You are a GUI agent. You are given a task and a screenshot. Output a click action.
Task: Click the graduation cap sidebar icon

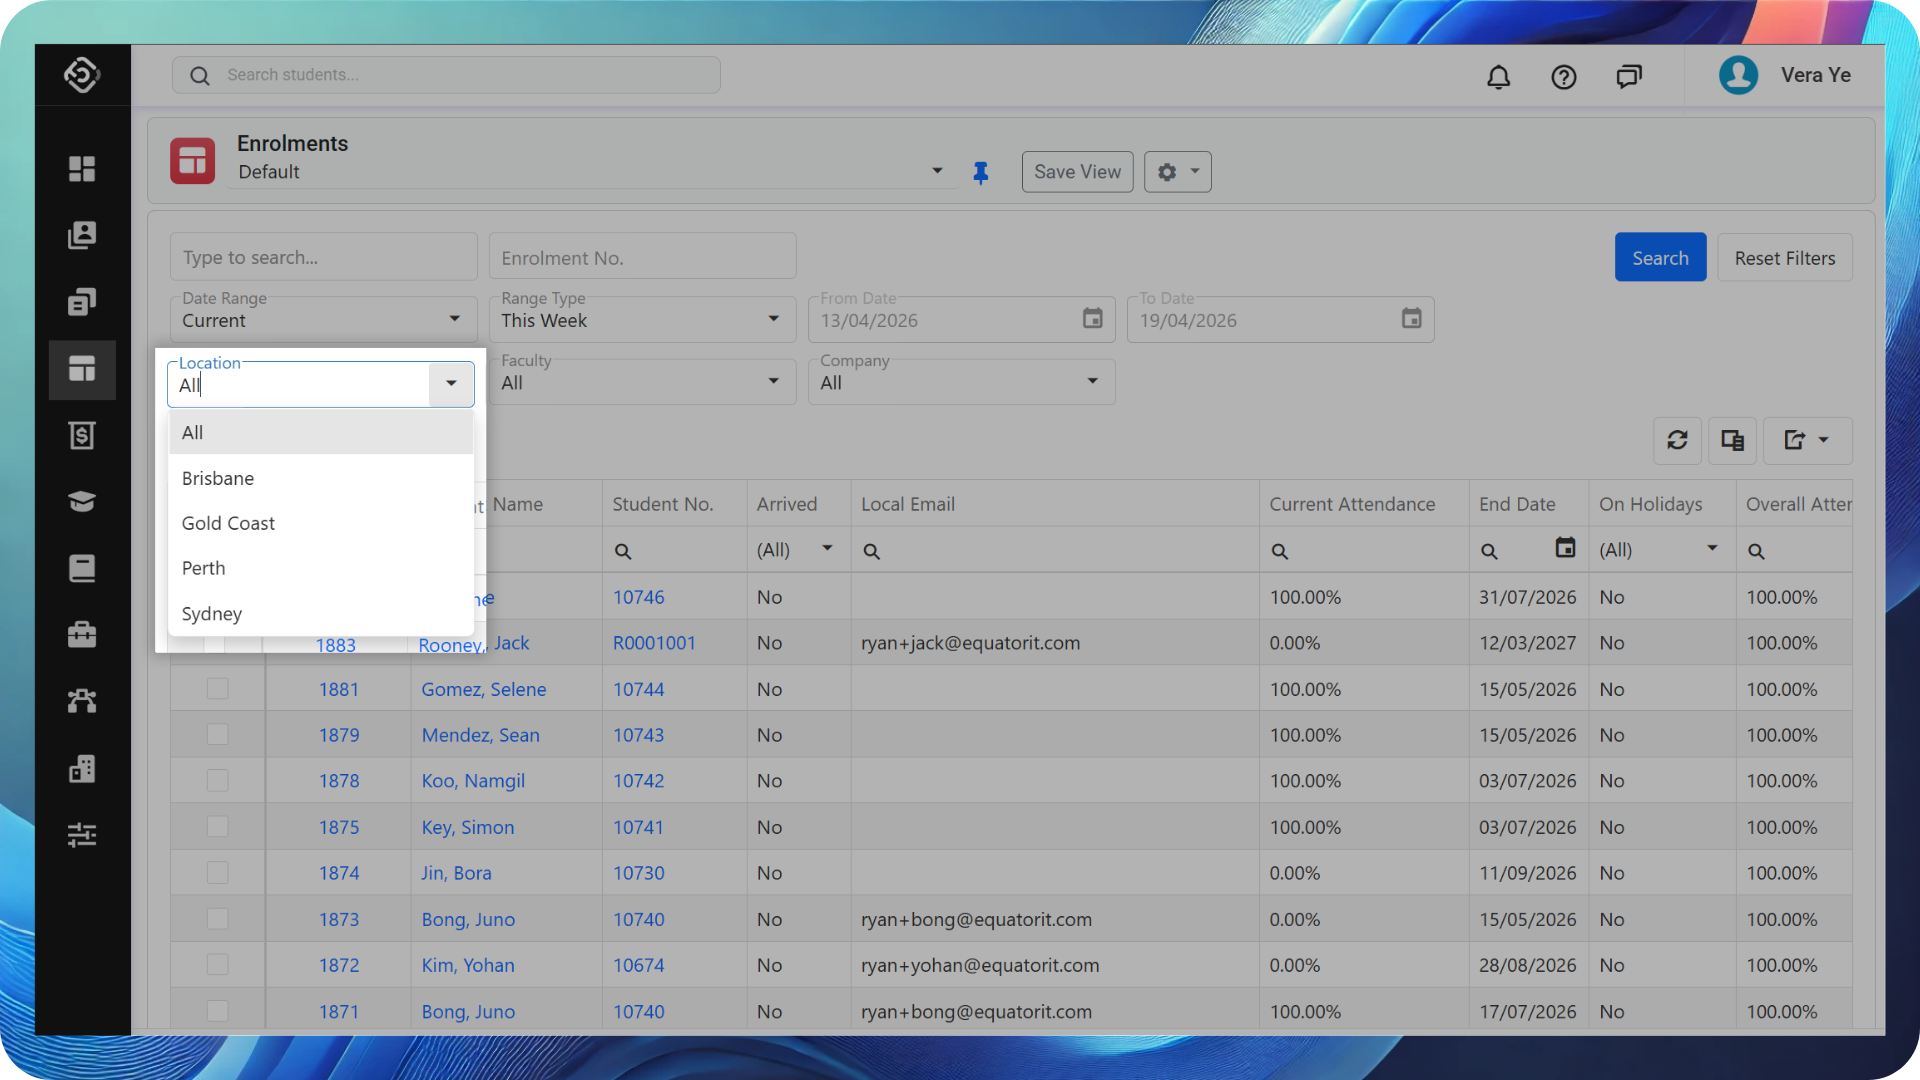(82, 501)
